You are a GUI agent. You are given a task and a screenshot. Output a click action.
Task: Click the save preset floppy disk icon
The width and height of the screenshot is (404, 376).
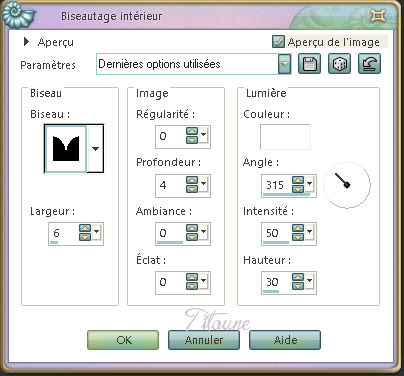[309, 64]
